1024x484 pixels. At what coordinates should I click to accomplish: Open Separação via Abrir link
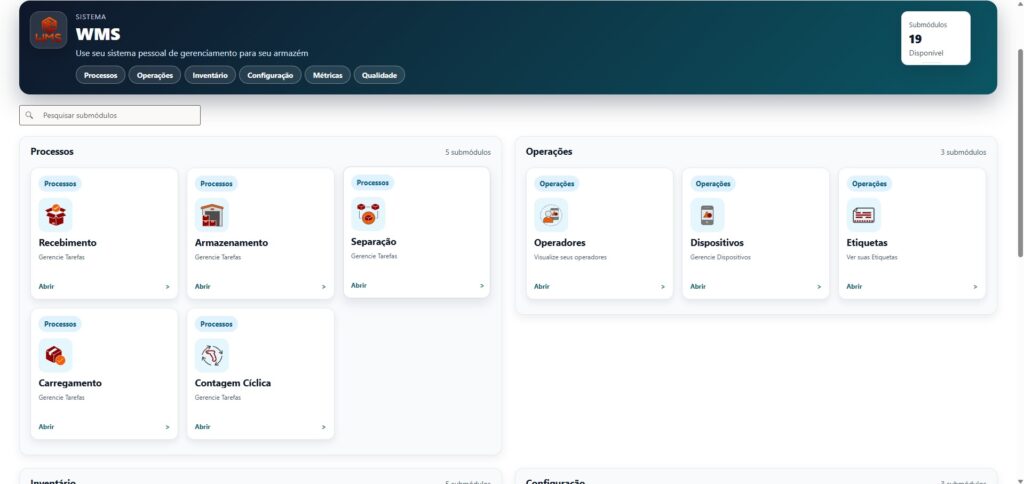[x=359, y=285]
